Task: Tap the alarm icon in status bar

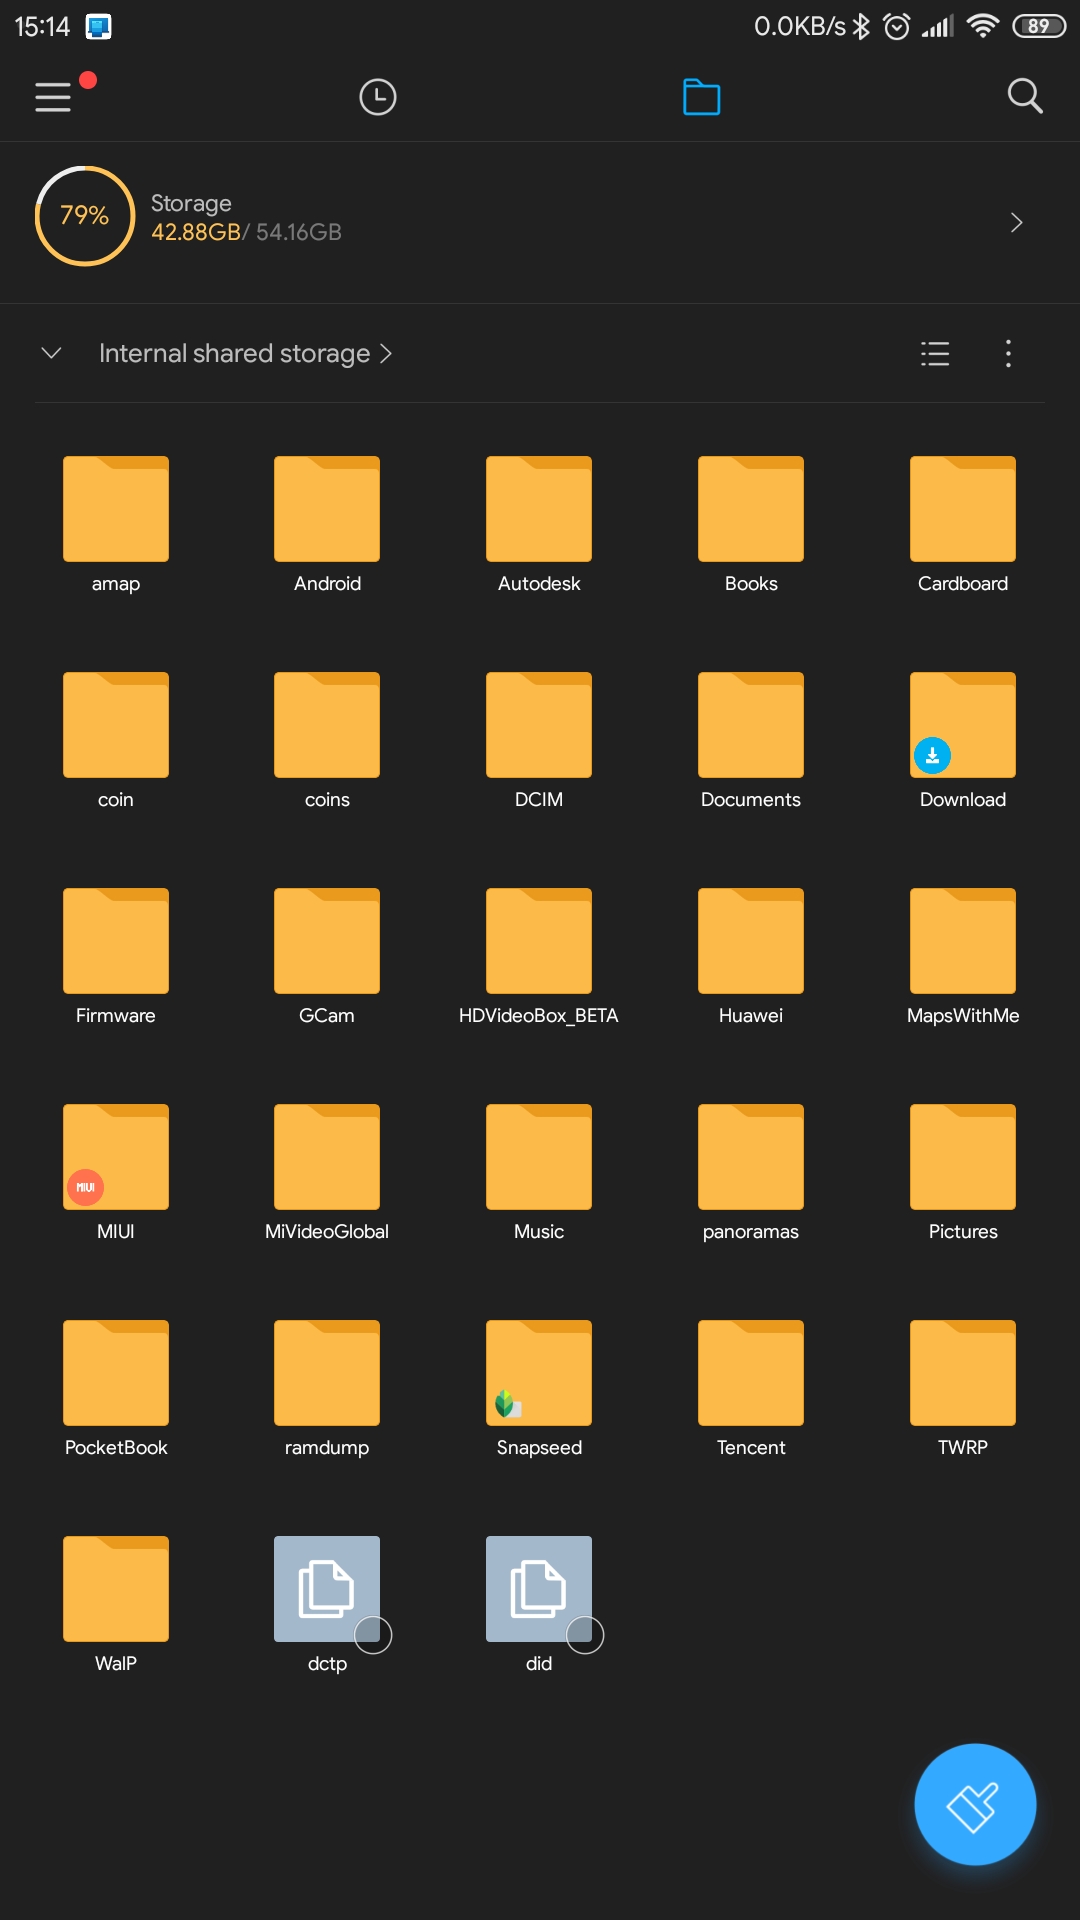Action: (897, 26)
